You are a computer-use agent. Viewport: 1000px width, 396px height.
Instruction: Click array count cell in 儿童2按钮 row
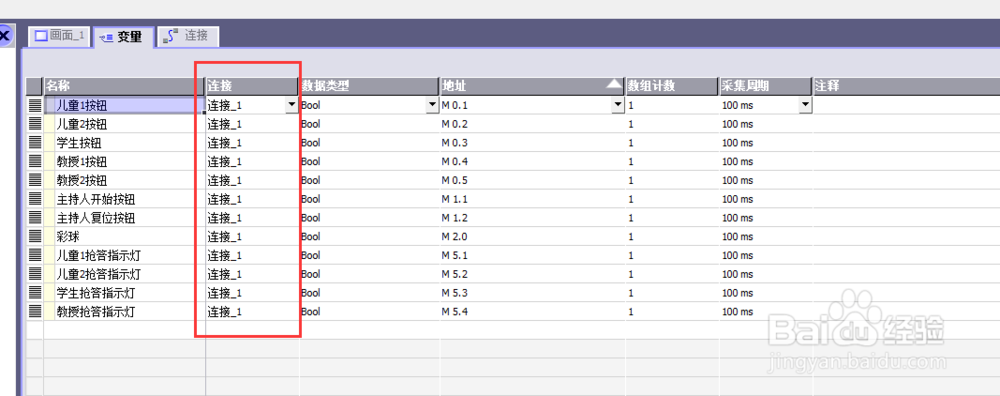[672, 124]
